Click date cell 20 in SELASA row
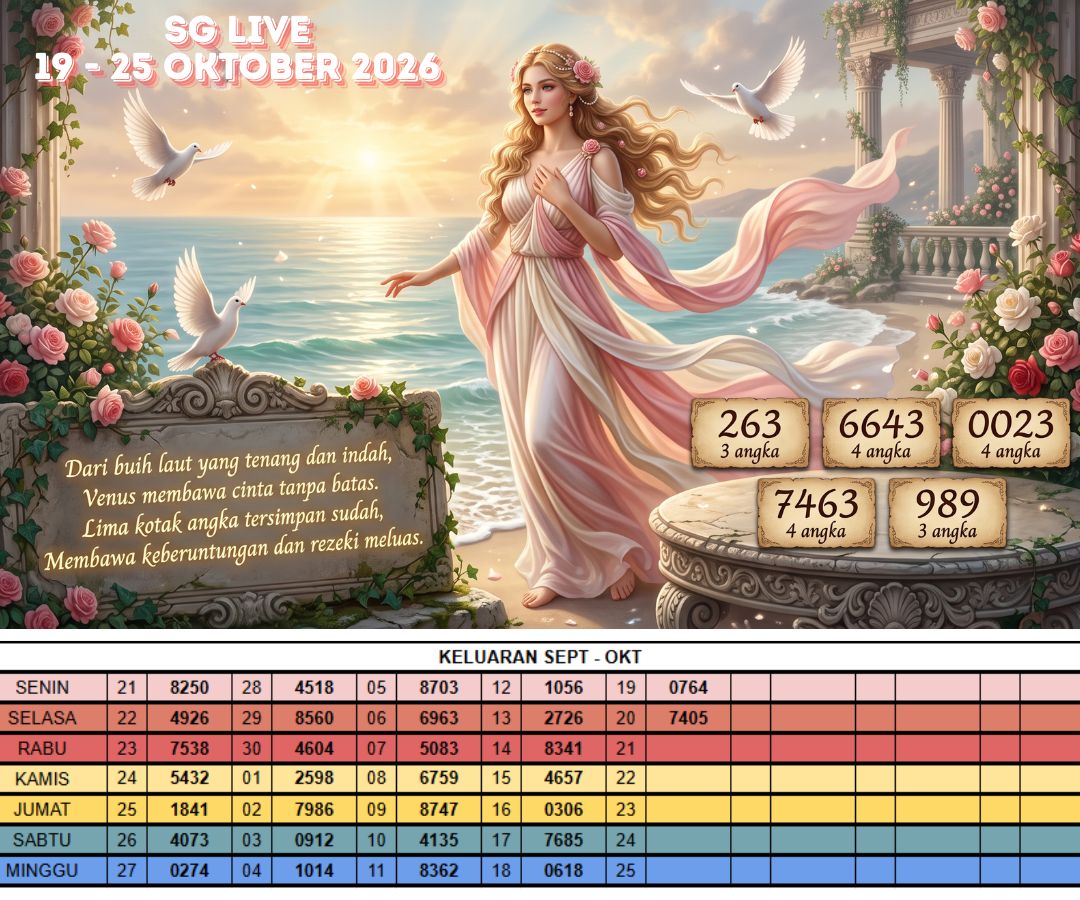Image resolution: width=1080 pixels, height=900 pixels. point(625,718)
